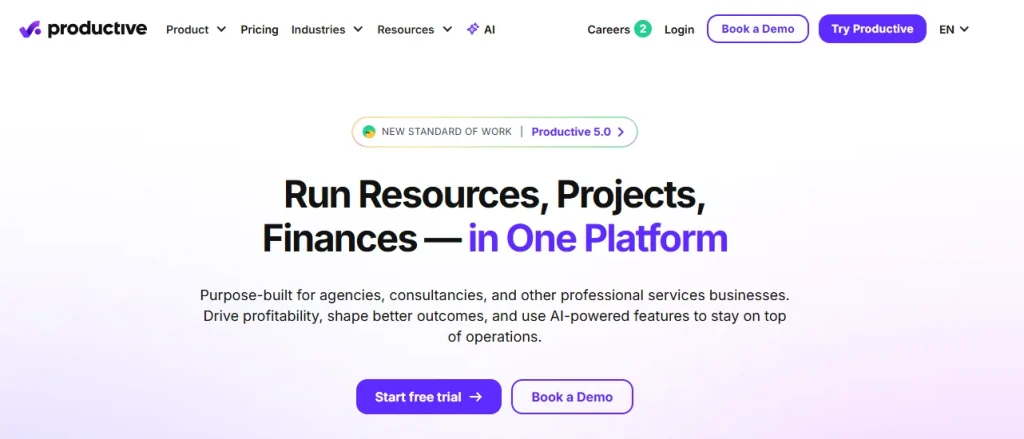1024x439 pixels.
Task: Click the hero Book a Demo button
Action: [x=572, y=397]
